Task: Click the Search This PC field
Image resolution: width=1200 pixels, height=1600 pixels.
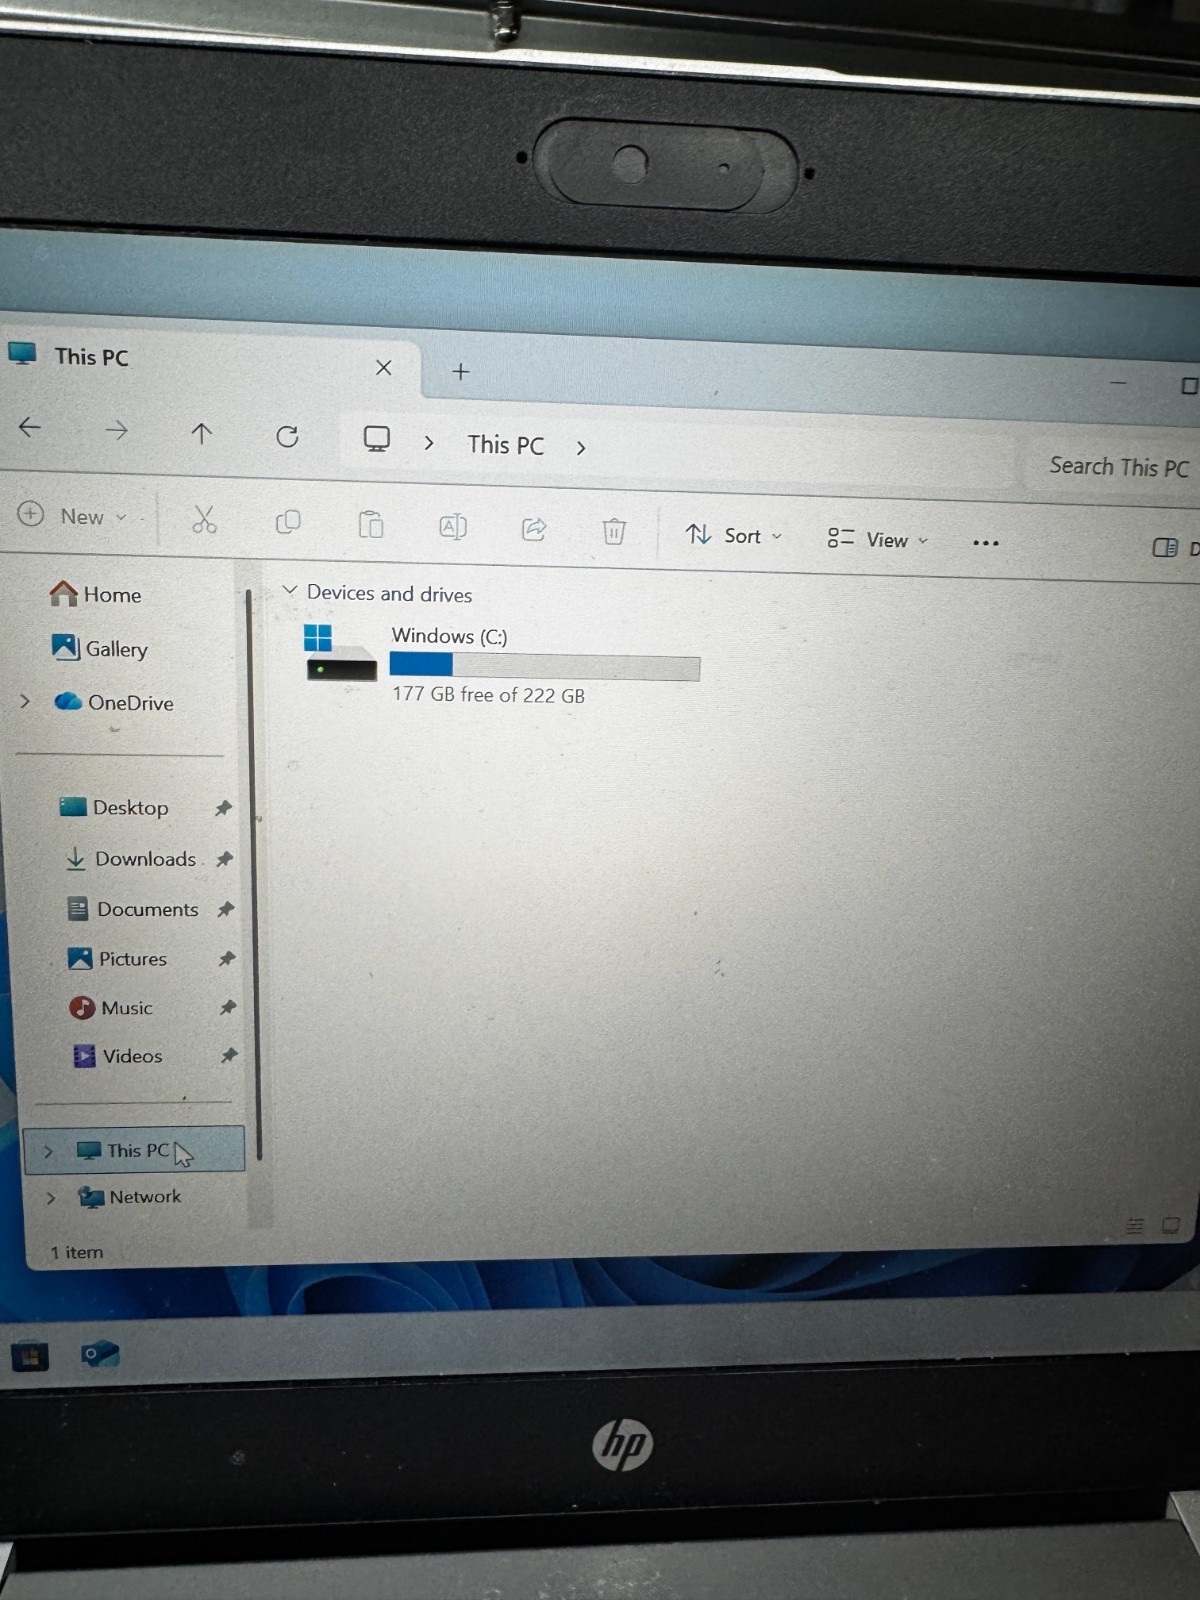Action: coord(1115,467)
